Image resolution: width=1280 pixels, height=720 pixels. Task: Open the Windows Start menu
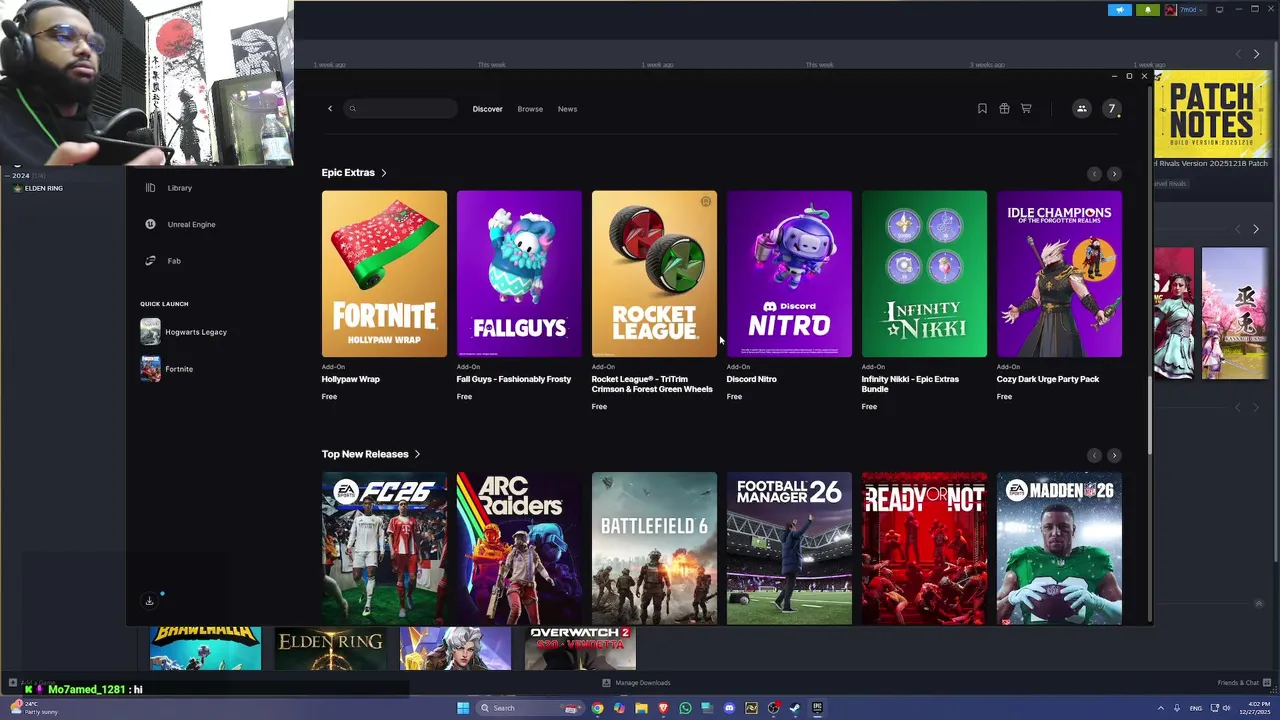pos(463,708)
